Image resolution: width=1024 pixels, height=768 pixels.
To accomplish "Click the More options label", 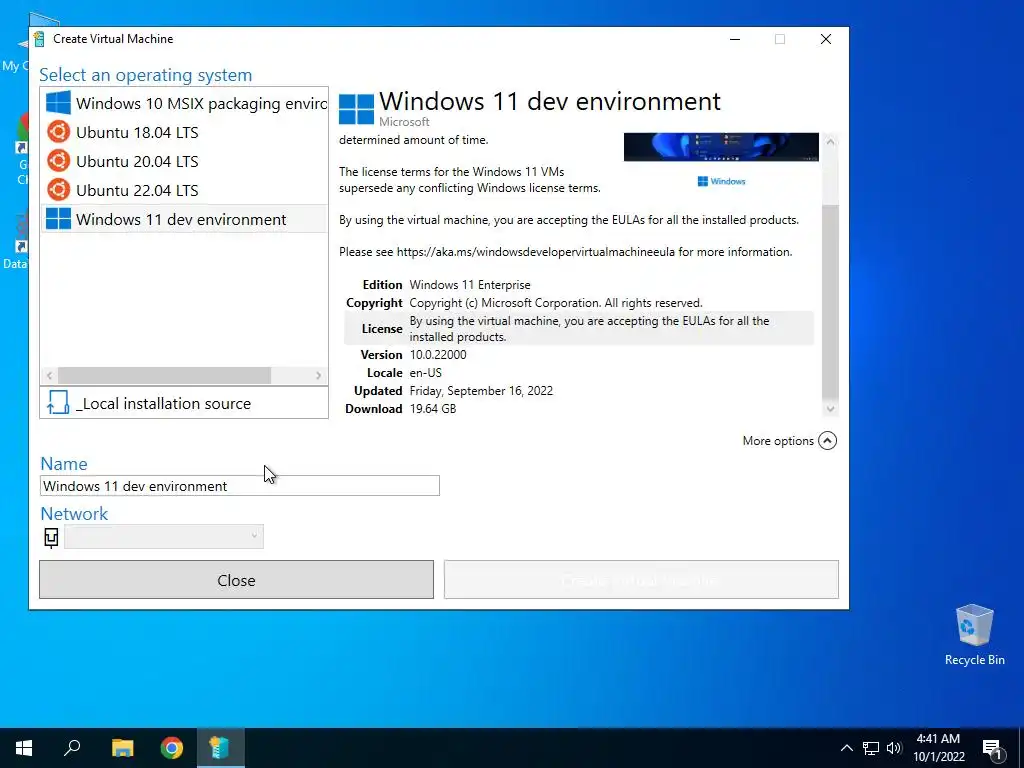I will coord(778,441).
